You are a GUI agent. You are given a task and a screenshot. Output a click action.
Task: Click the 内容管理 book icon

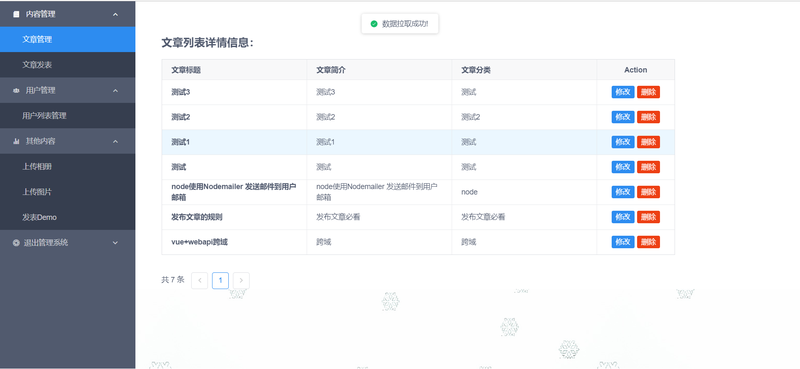click(16, 14)
